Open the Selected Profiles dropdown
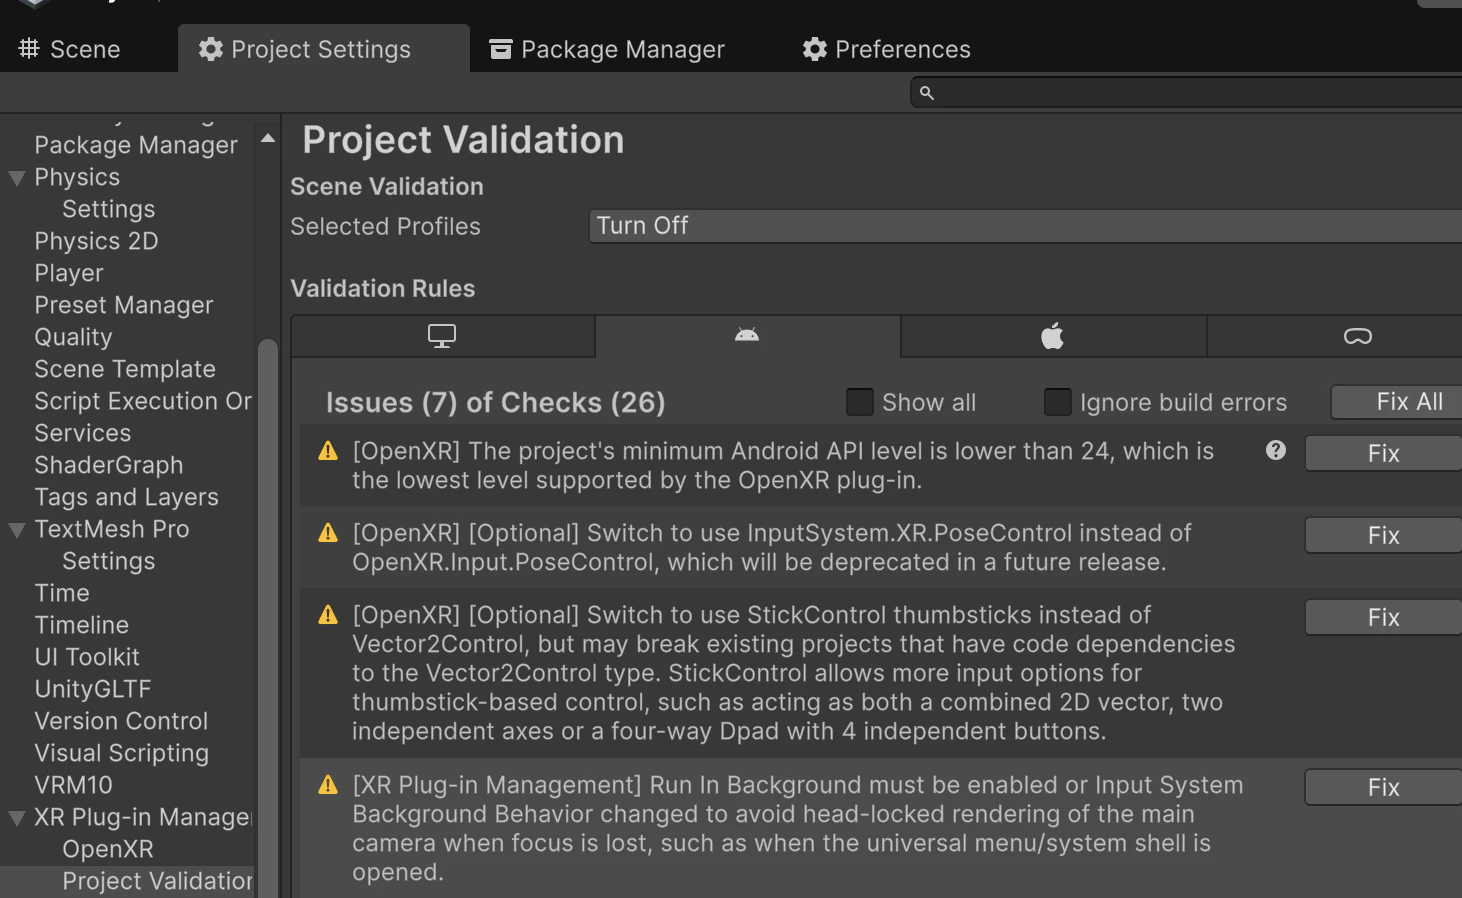The width and height of the screenshot is (1462, 898). click(x=1024, y=226)
